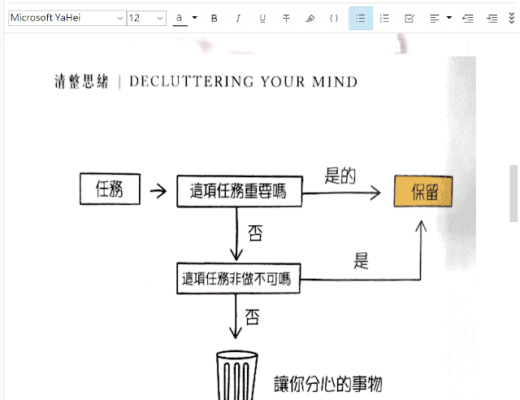The image size is (520, 400).
Task: Click the numbered list icon
Action: (x=384, y=18)
